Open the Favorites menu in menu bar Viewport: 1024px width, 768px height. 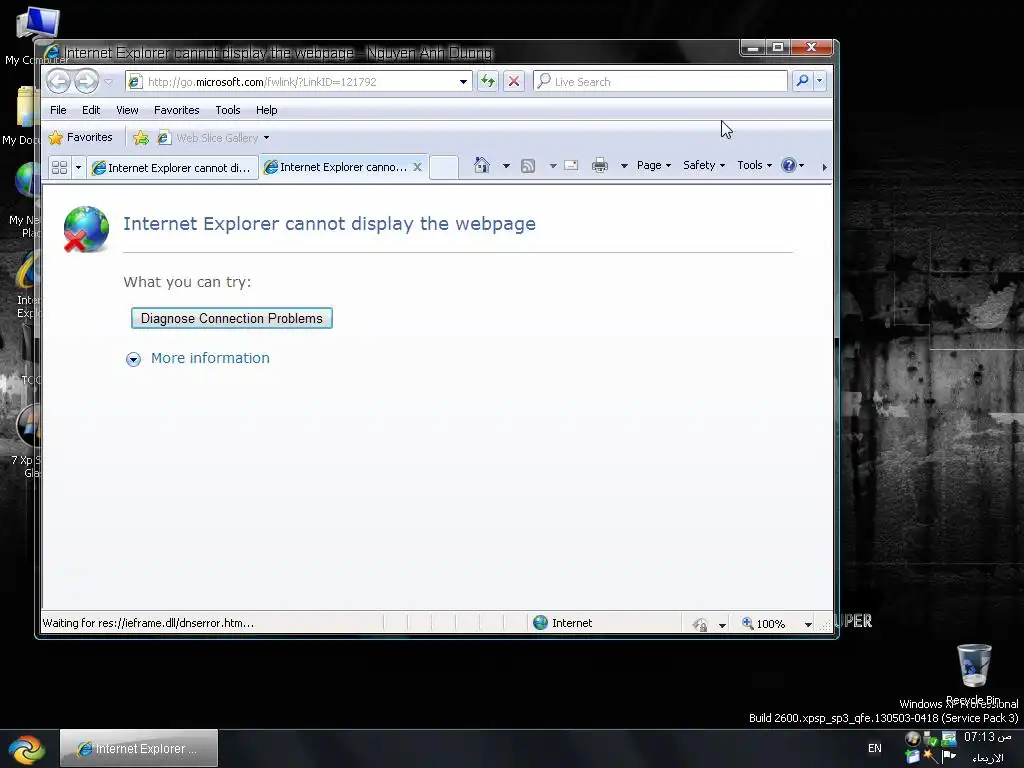(176, 110)
